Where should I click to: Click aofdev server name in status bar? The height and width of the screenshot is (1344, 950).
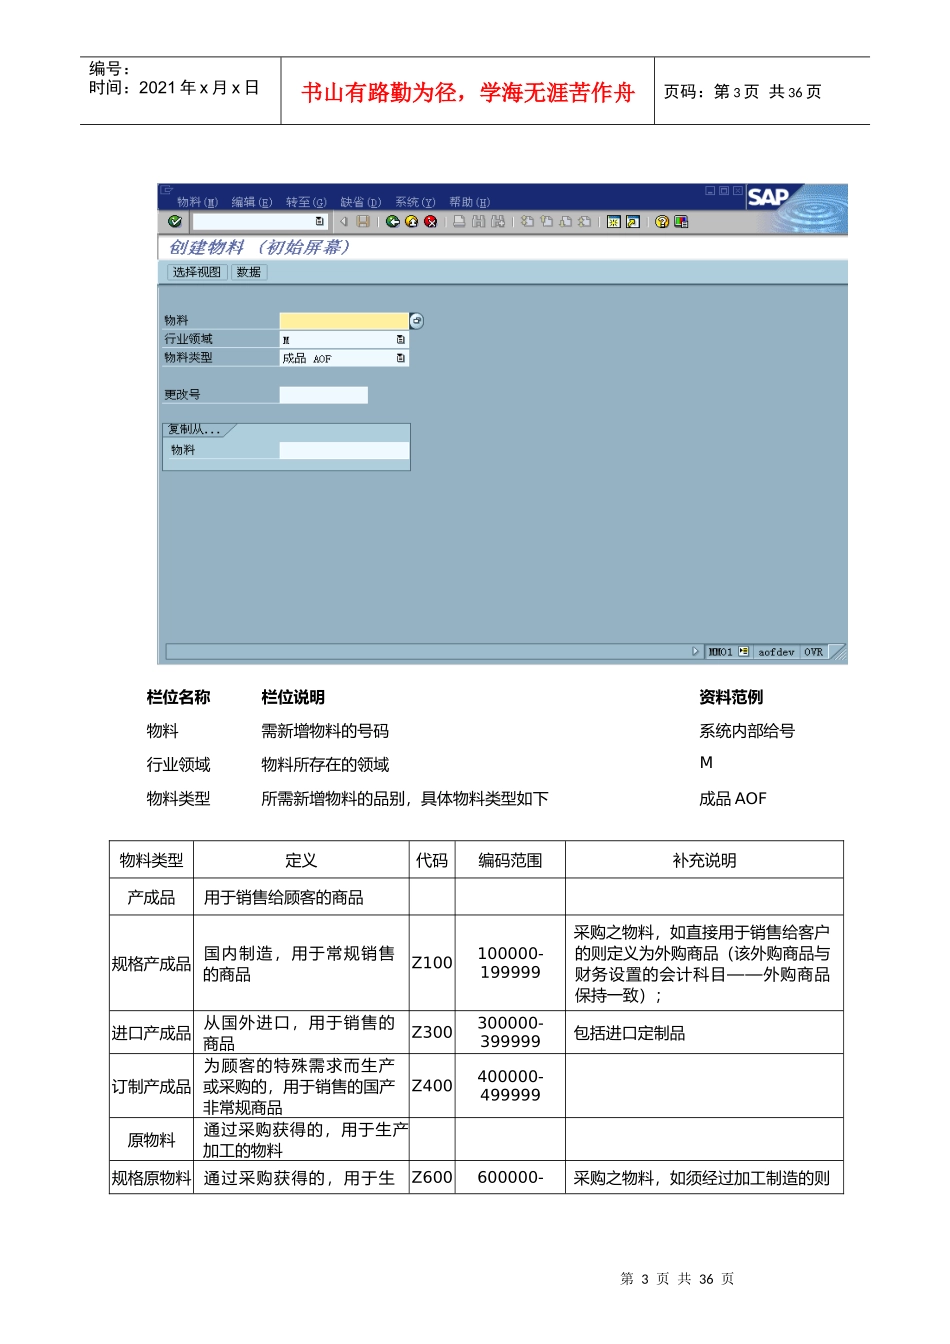776,651
